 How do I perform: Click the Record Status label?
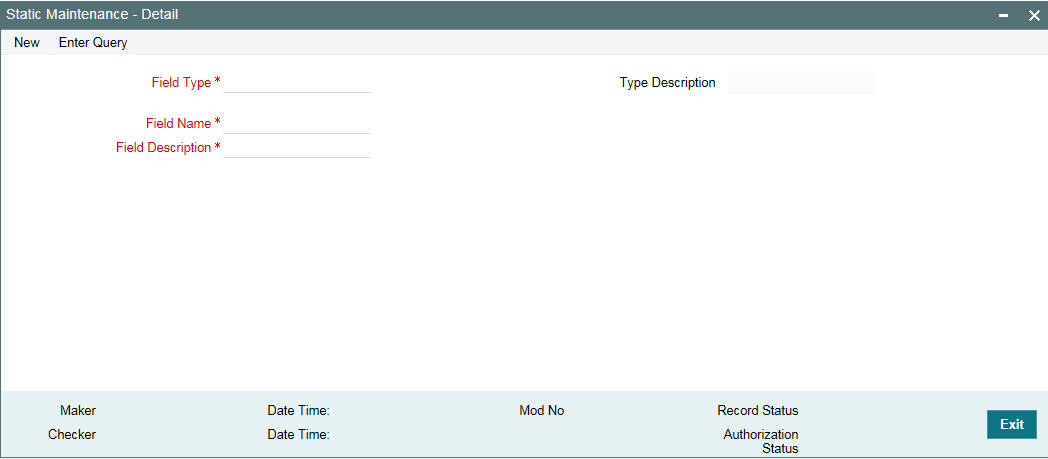point(758,410)
